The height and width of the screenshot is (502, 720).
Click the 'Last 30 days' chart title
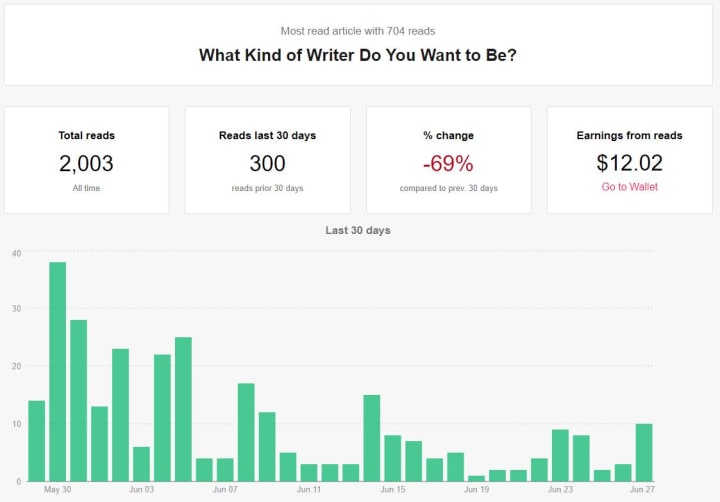click(357, 230)
